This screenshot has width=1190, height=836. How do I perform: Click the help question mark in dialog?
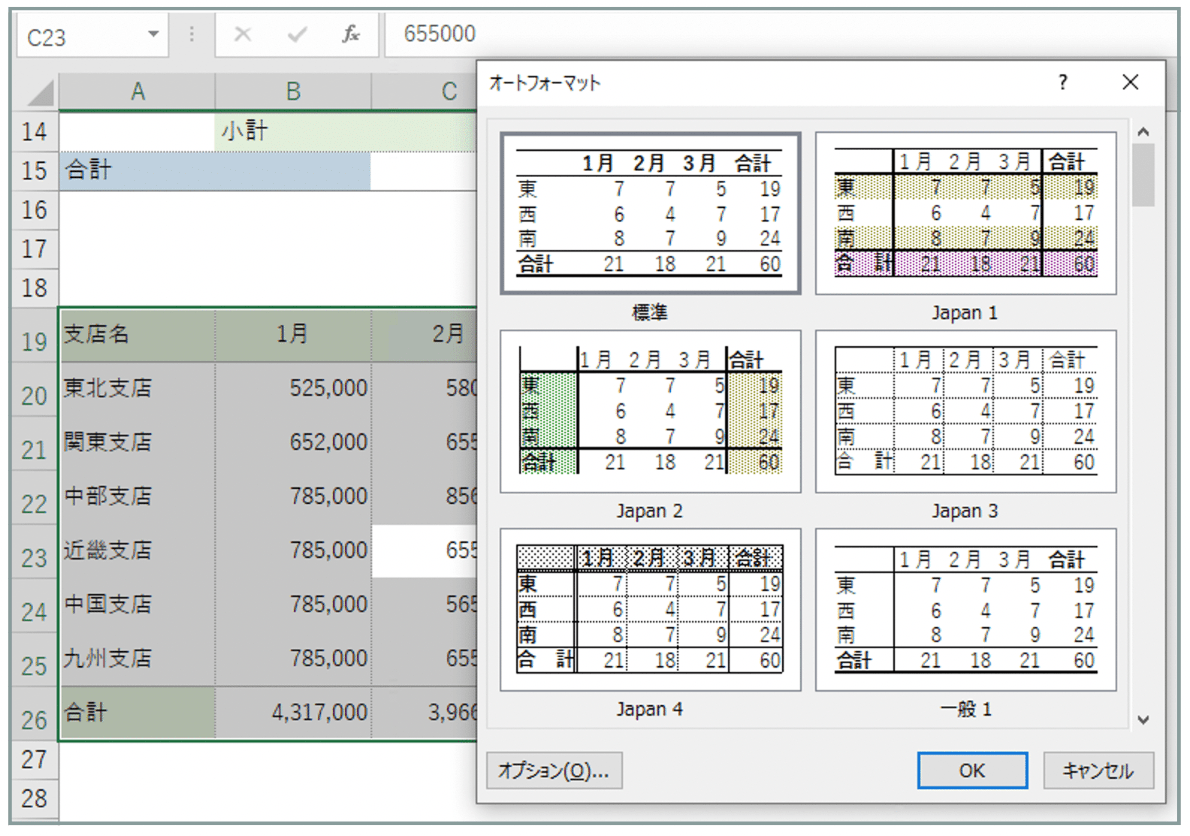1062,83
